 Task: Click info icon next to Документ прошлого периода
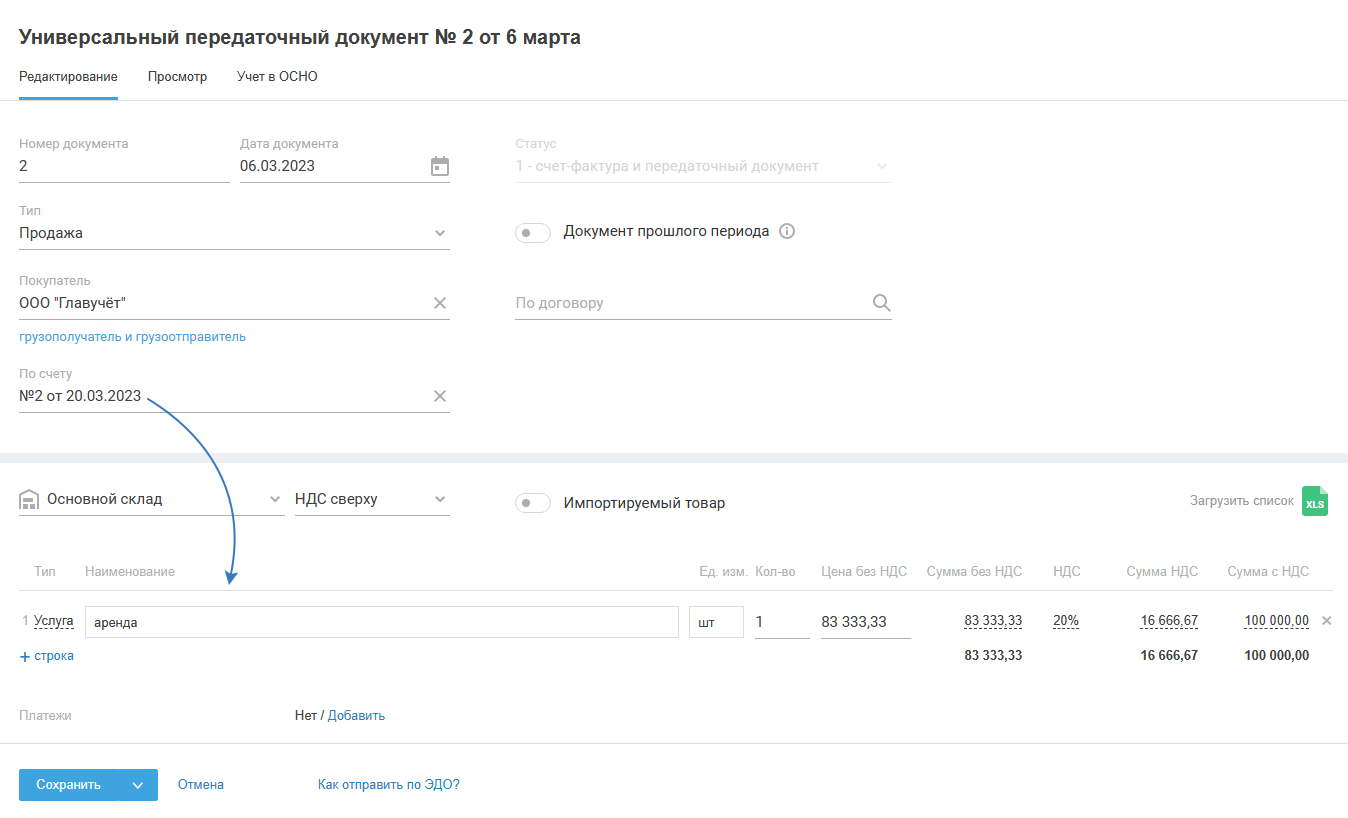click(787, 231)
